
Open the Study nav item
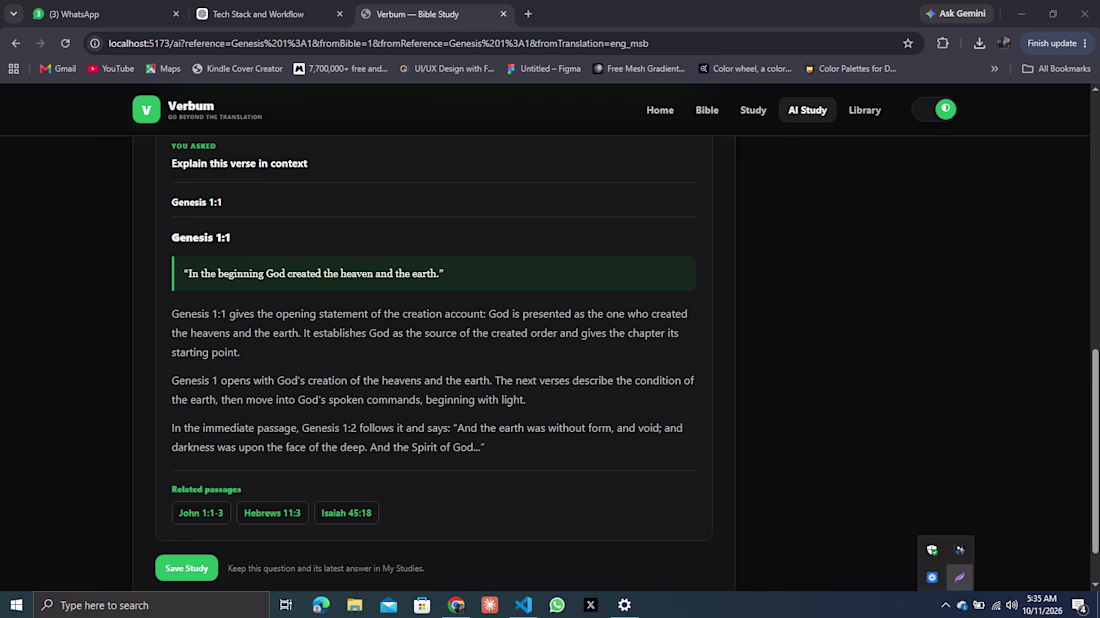point(753,110)
